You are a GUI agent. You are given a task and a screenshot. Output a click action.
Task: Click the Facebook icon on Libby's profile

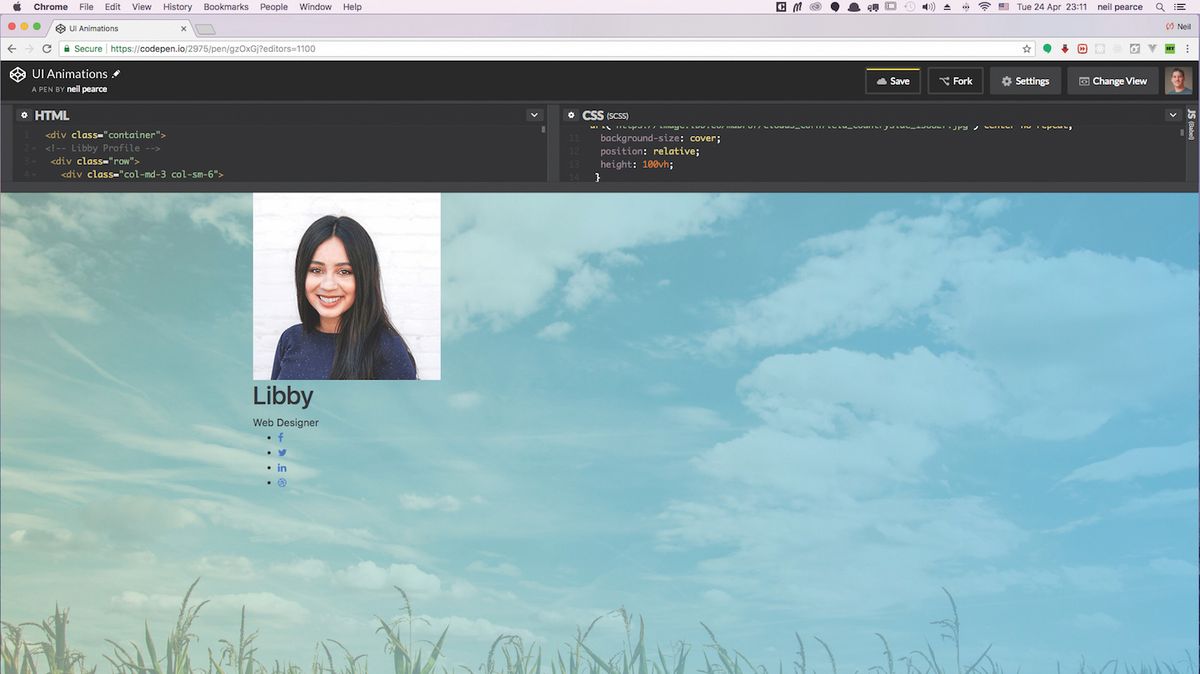tap(280, 437)
